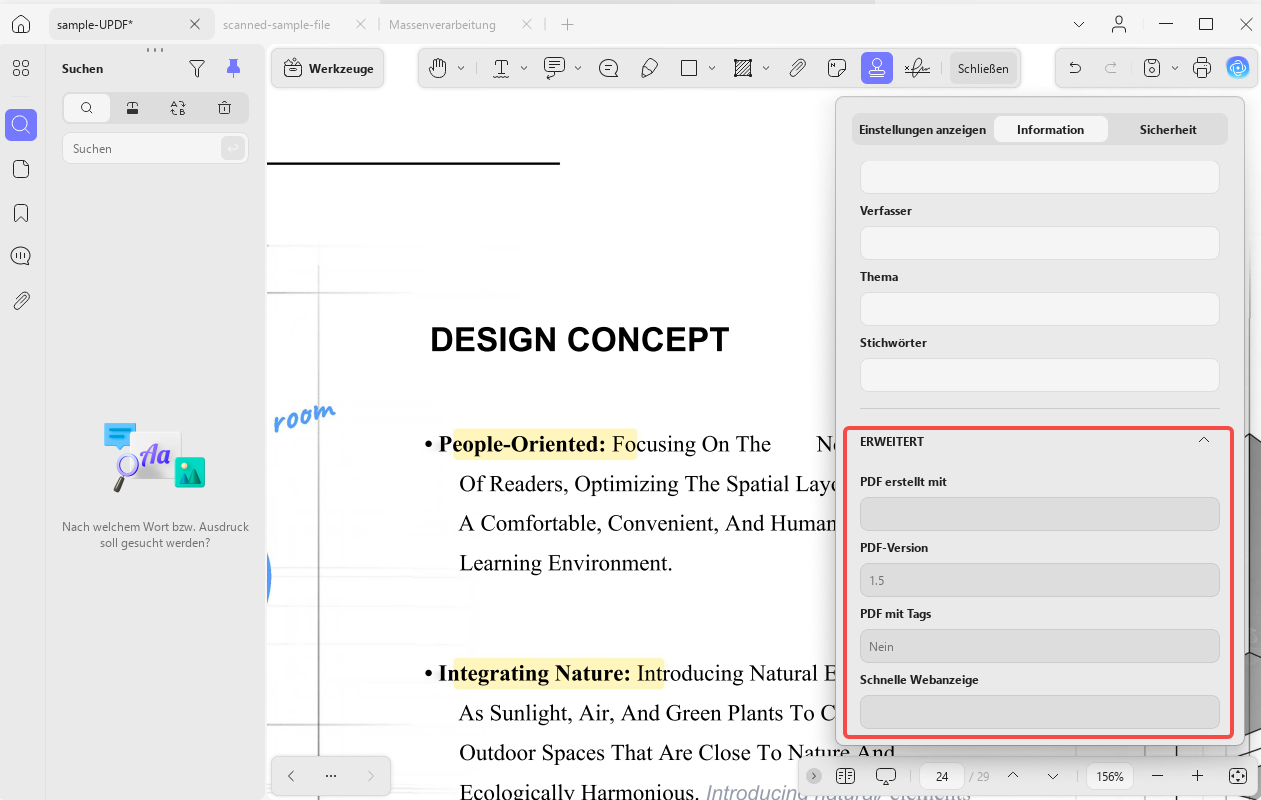The width and height of the screenshot is (1261, 800).
Task: Switch to Massenverarbeitung tab
Action: pos(442,24)
